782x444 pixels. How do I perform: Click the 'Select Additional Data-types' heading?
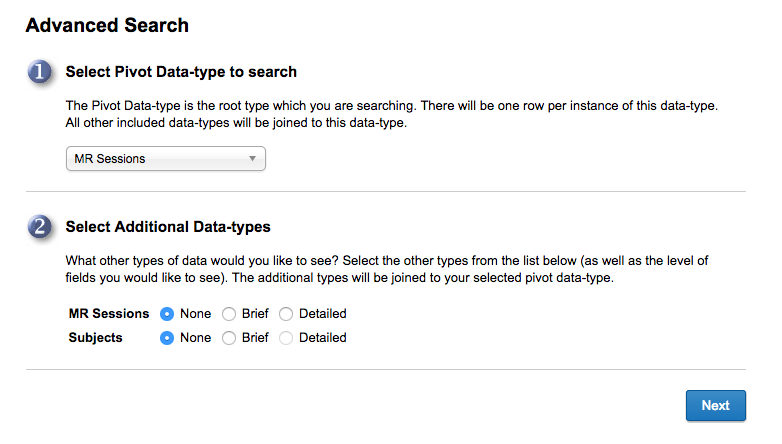coord(168,227)
